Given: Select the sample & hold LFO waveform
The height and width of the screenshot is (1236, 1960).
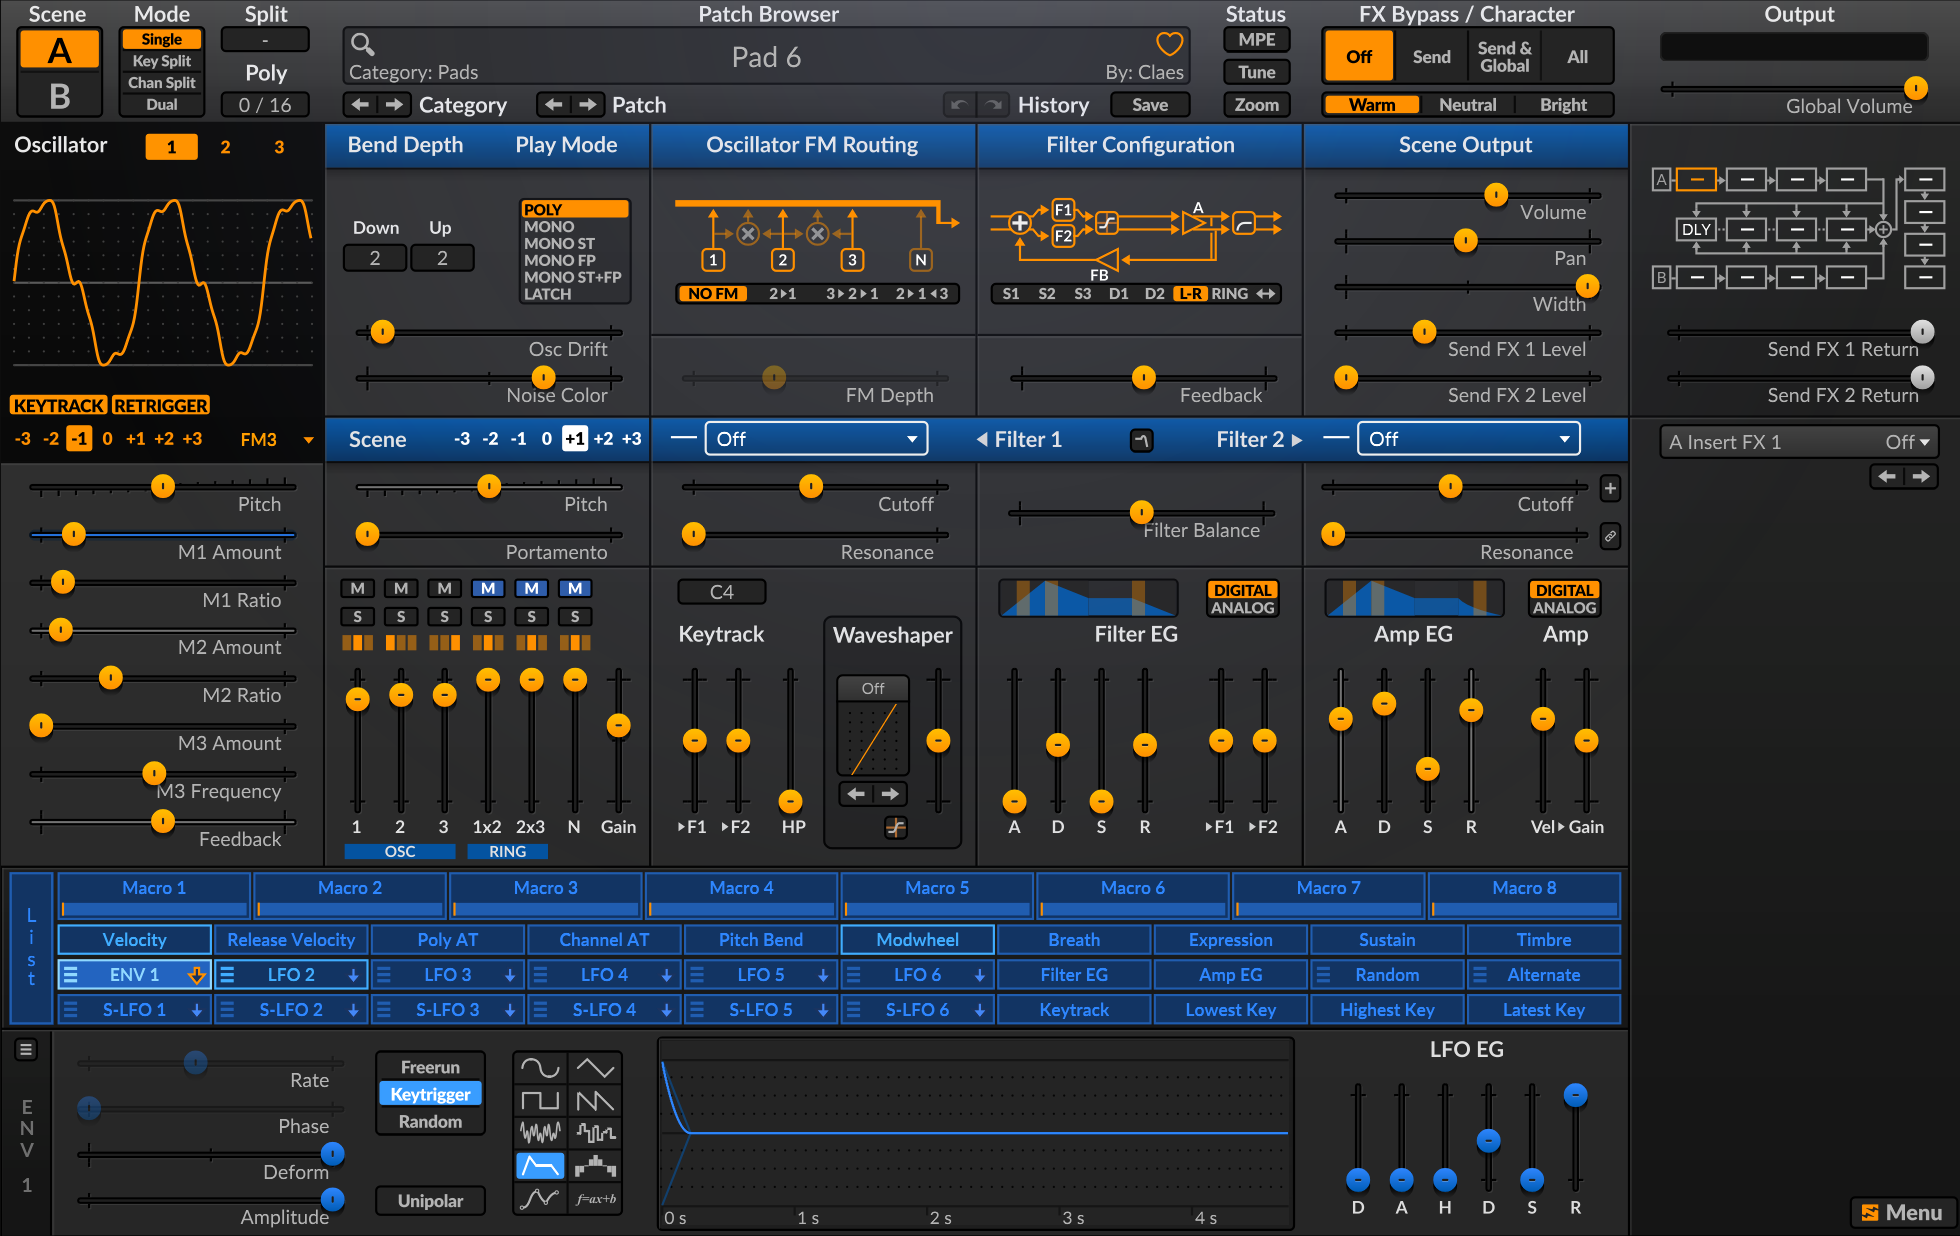Looking at the screenshot, I should [x=595, y=1133].
